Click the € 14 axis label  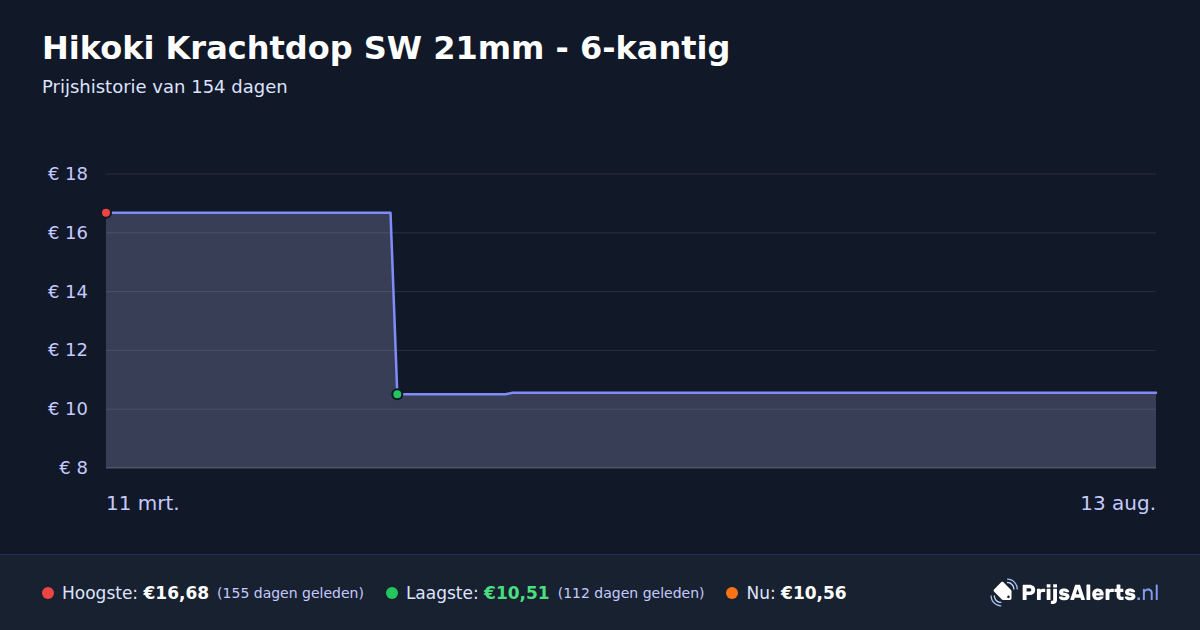[68, 292]
